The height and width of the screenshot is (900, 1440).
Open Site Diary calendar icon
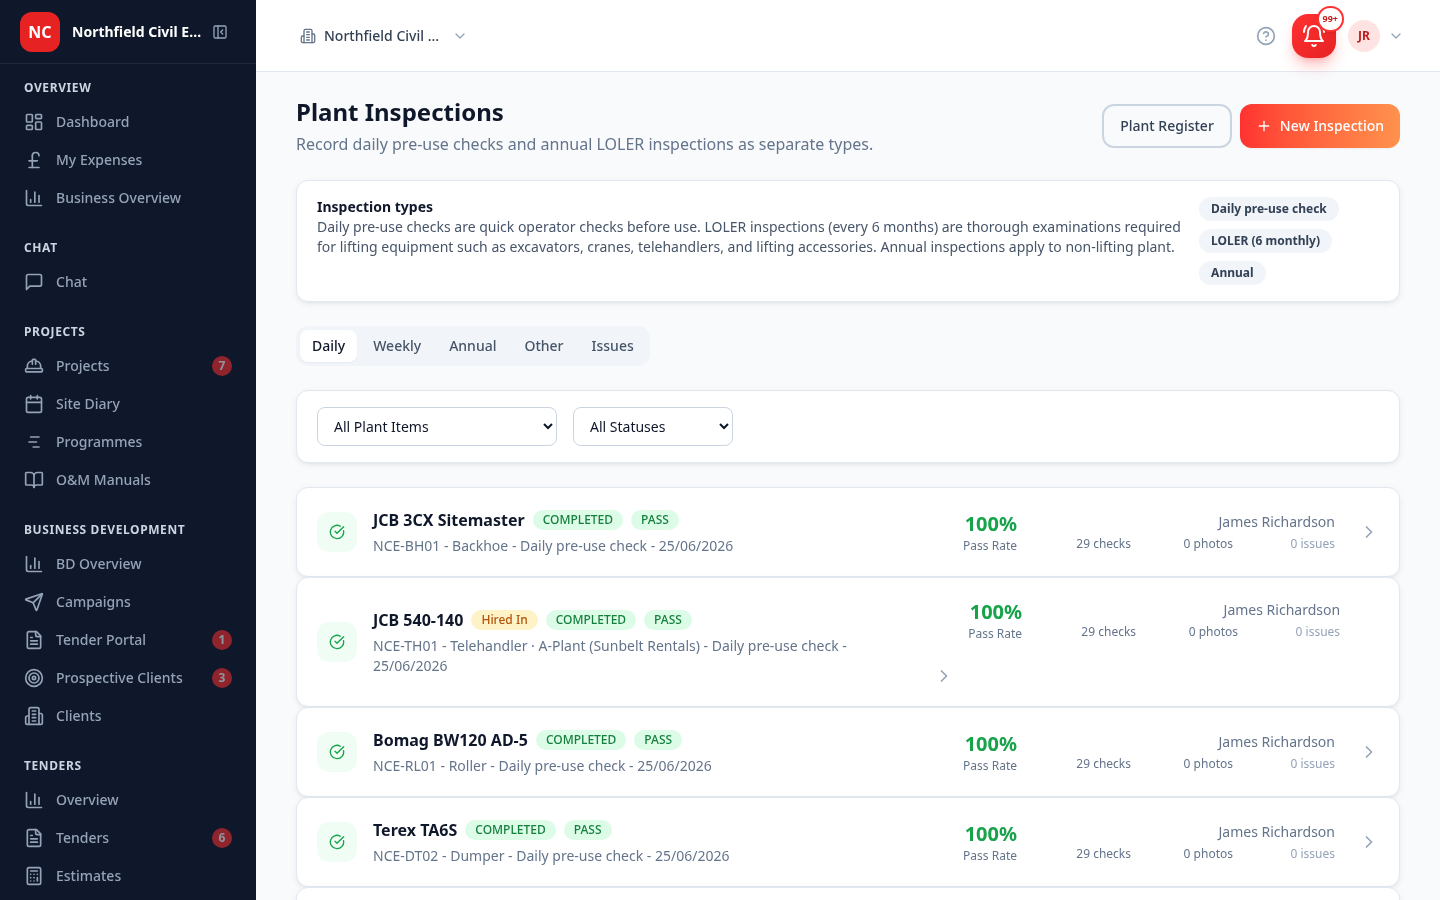coord(34,404)
